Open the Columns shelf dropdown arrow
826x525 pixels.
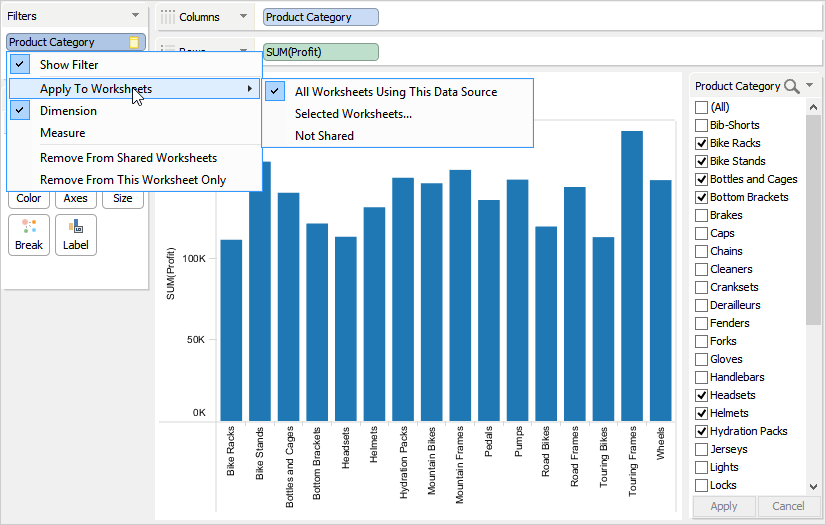coord(243,16)
